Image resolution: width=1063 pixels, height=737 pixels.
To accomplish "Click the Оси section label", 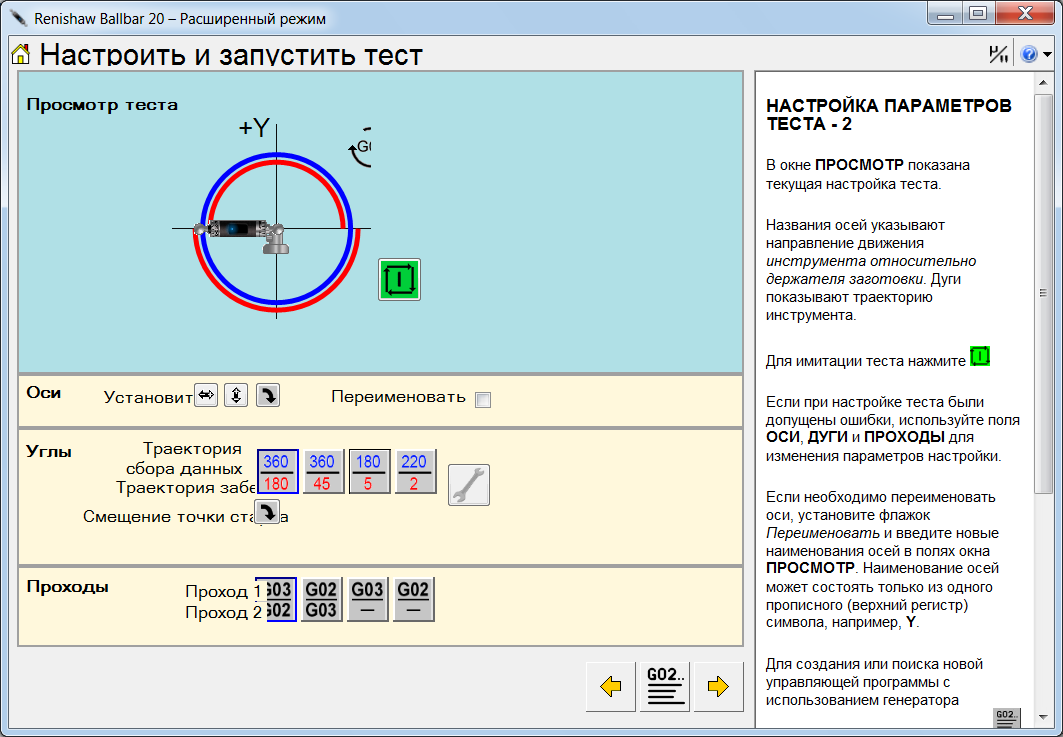I will point(43,393).
